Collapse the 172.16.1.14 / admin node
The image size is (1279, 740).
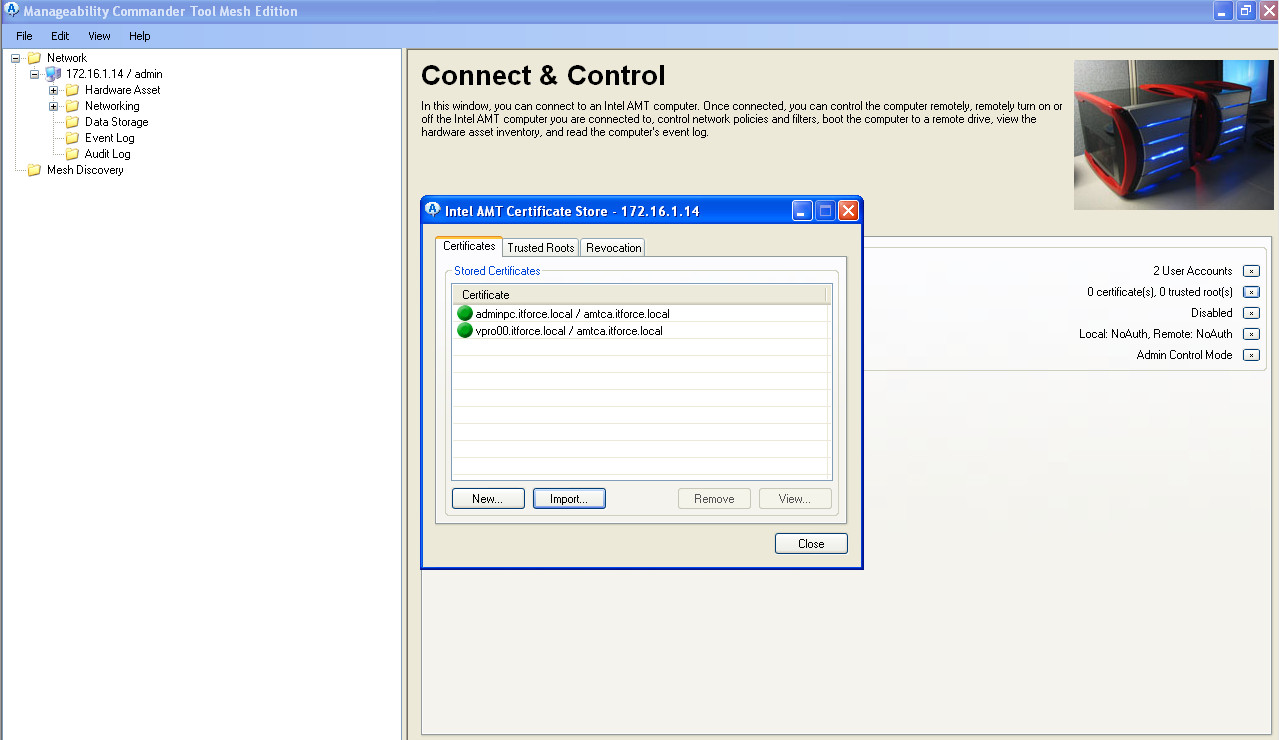[x=35, y=74]
